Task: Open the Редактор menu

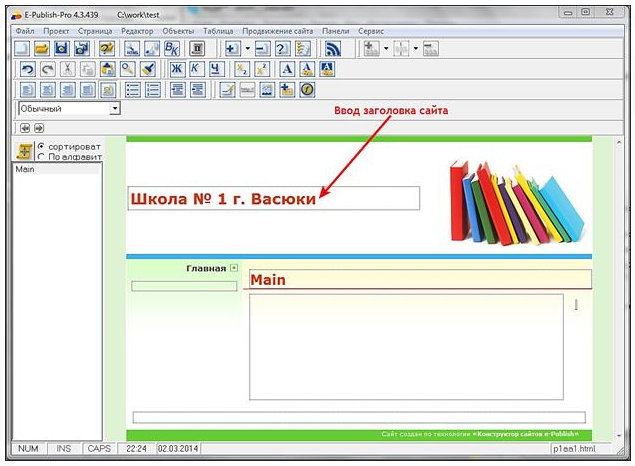Action: [x=137, y=31]
